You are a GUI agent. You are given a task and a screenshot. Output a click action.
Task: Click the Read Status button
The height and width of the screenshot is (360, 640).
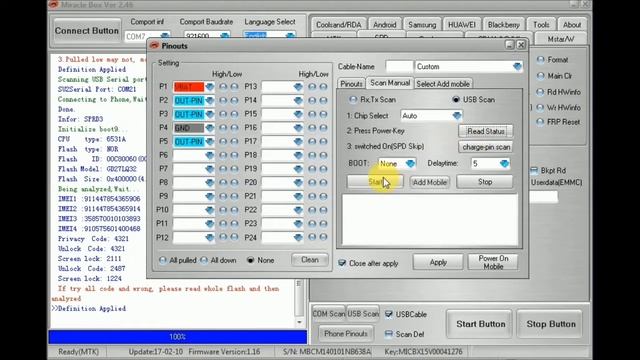[x=486, y=131]
